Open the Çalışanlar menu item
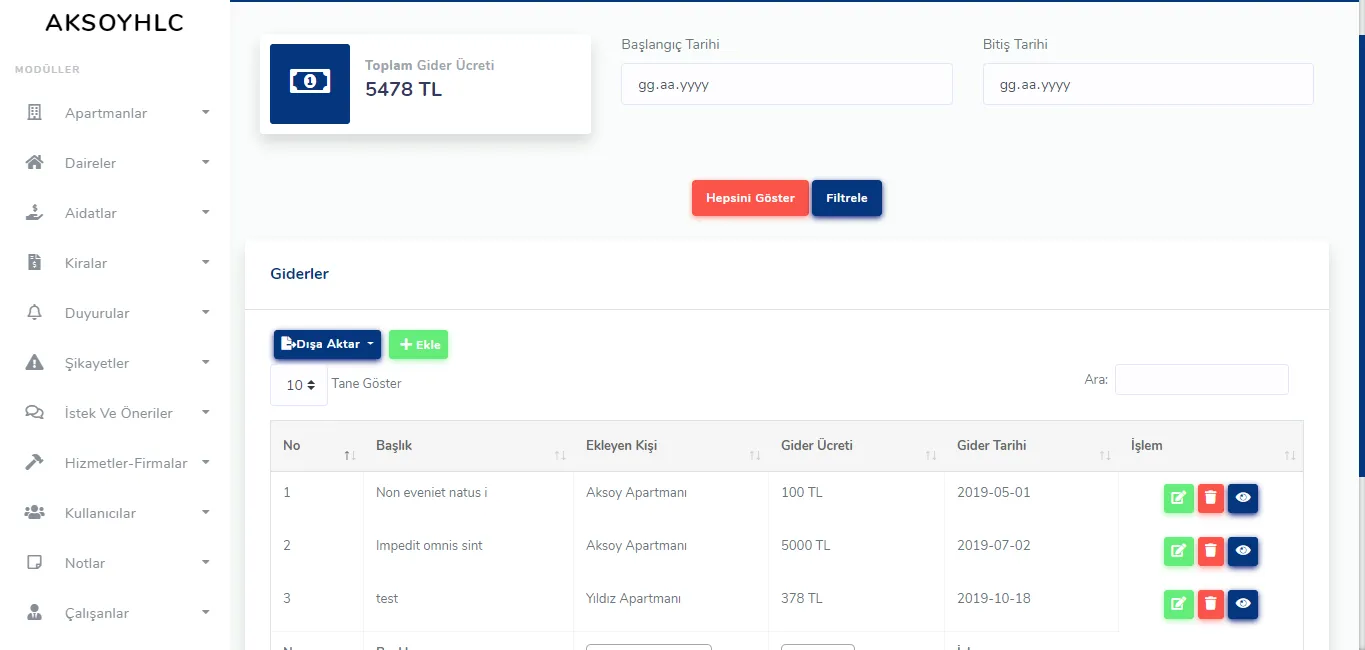Screen dimensions: 1365x650 click(115, 613)
